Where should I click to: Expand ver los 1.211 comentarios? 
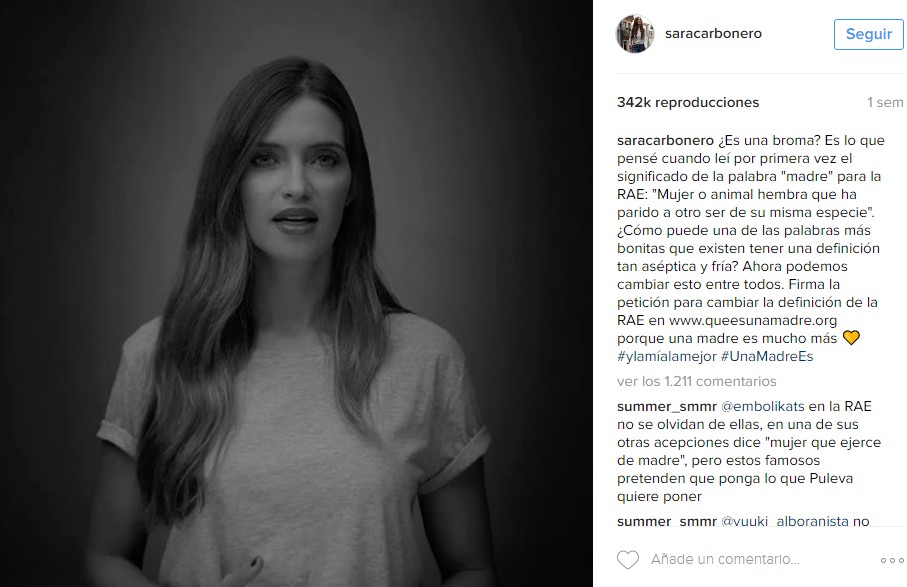[x=696, y=381]
